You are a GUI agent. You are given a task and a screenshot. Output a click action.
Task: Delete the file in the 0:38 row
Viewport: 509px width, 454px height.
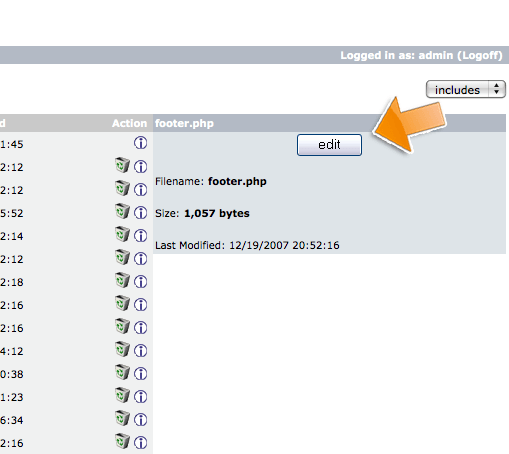click(x=122, y=373)
